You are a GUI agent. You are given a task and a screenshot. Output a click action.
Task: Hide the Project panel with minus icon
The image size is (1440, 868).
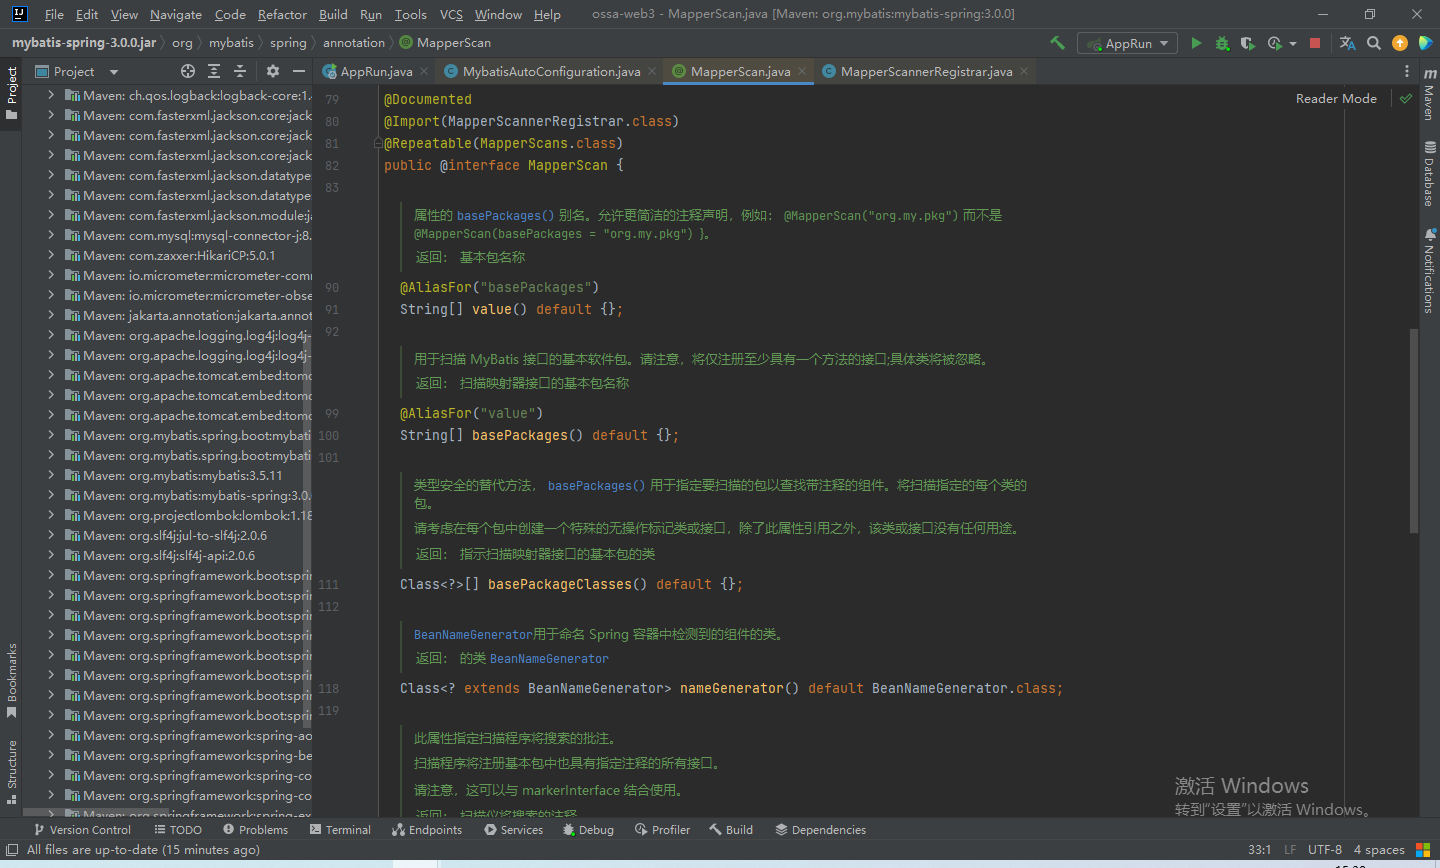(x=299, y=71)
